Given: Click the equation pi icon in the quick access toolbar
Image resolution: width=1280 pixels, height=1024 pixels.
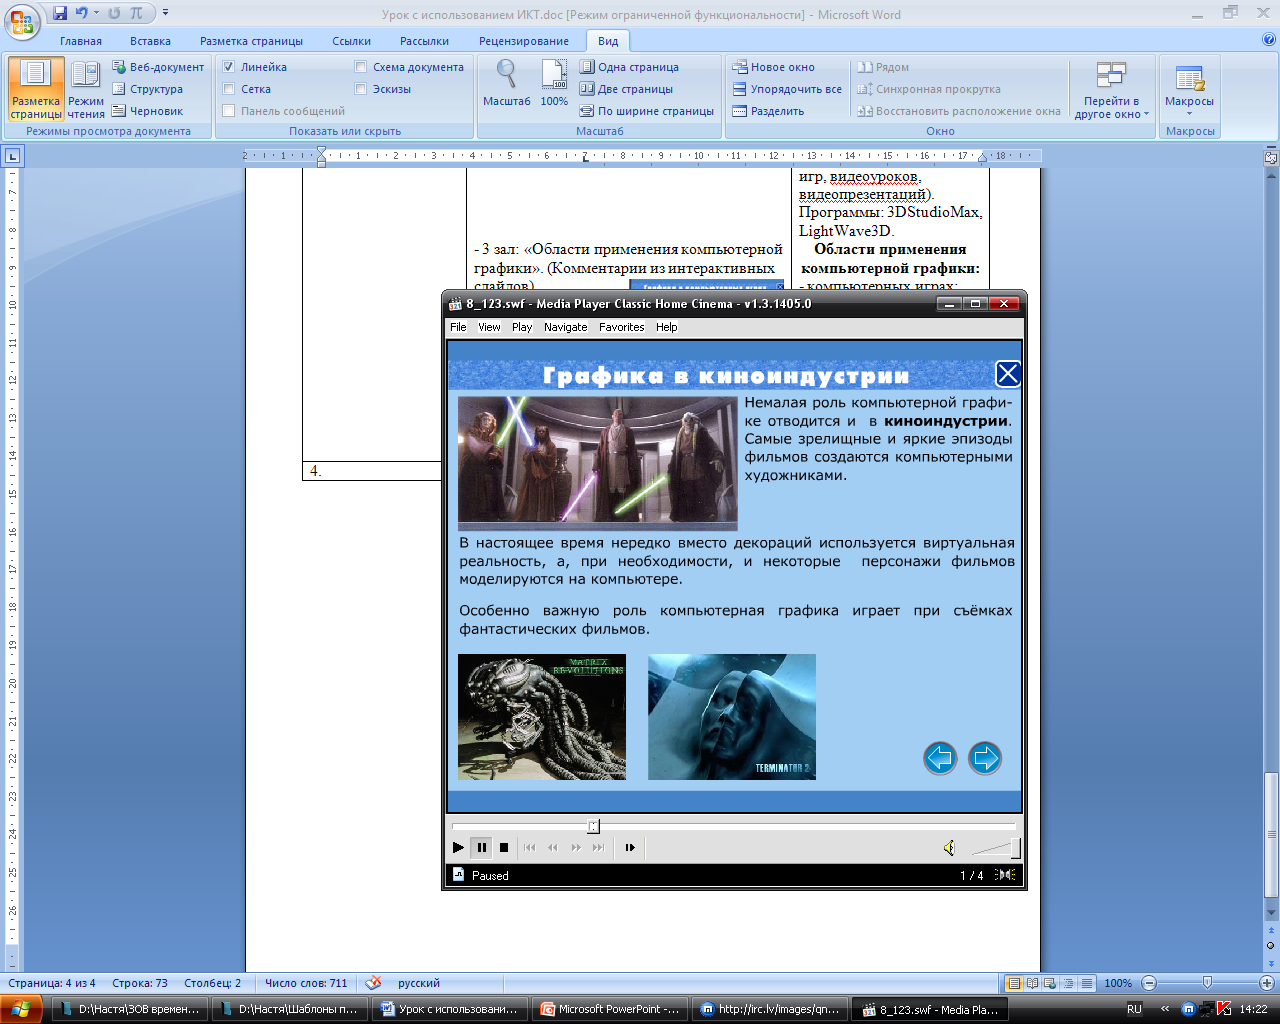Looking at the screenshot, I should [137, 14].
